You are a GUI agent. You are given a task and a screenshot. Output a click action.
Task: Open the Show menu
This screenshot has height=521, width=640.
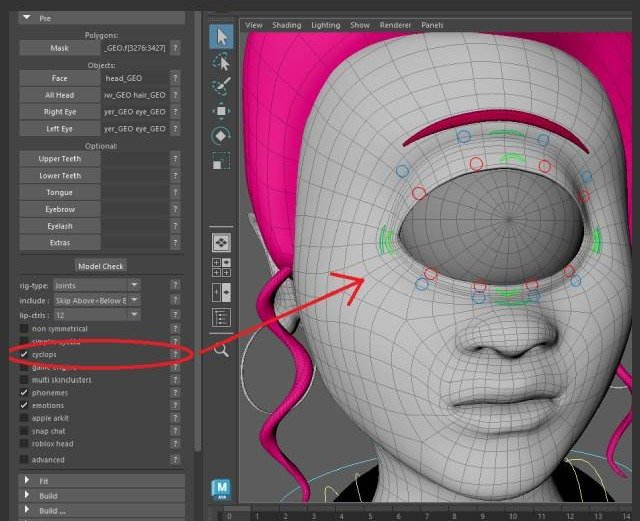pyautogui.click(x=360, y=25)
